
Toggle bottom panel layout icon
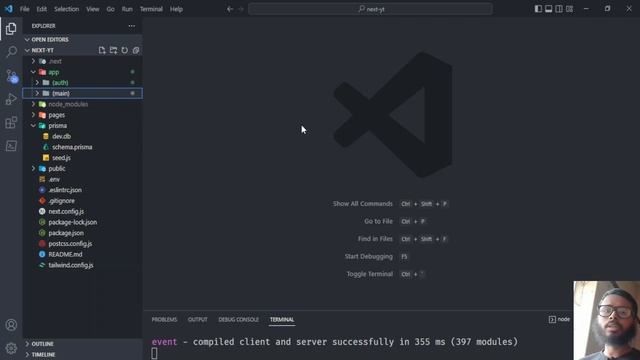(549, 9)
